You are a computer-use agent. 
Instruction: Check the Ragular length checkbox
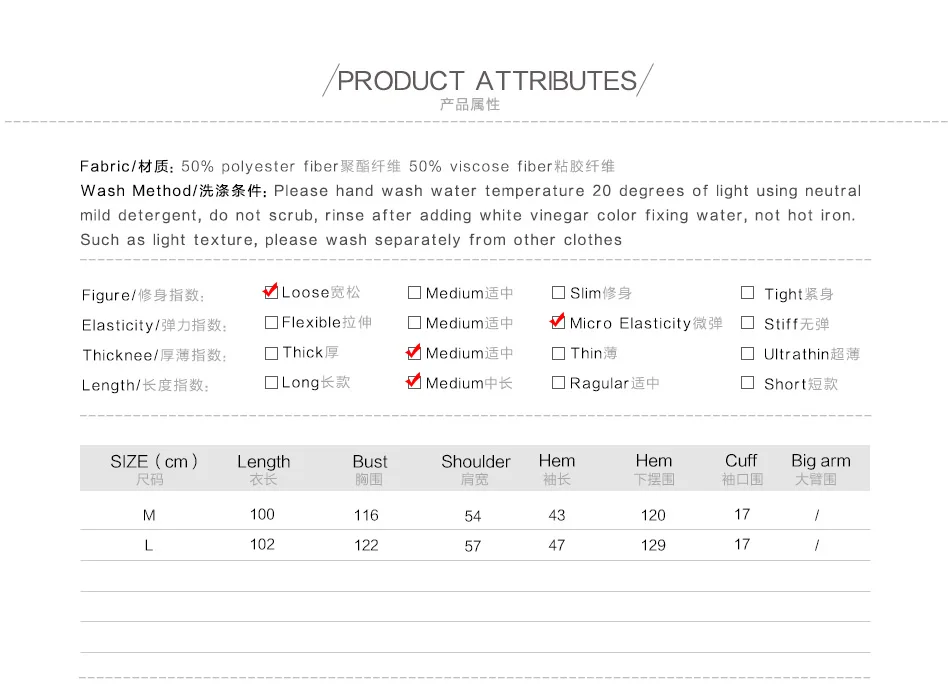tap(559, 382)
